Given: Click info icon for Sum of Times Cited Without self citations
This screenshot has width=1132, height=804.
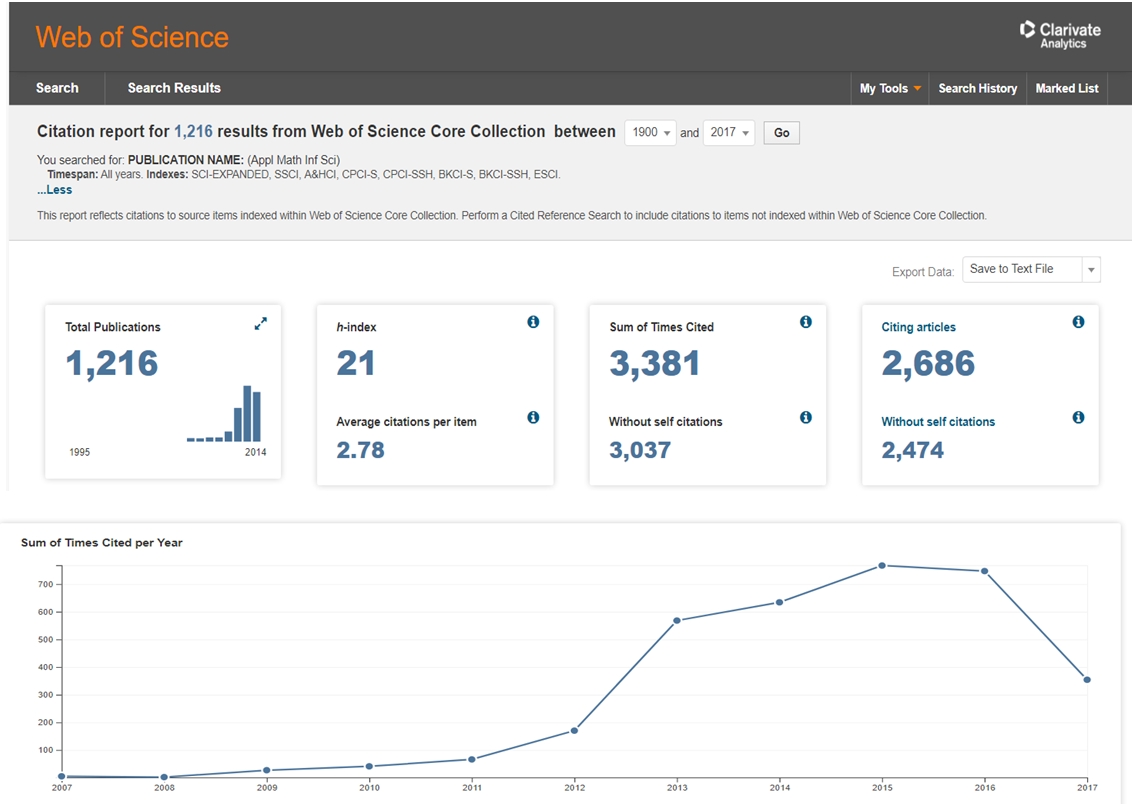Looking at the screenshot, I should [805, 417].
